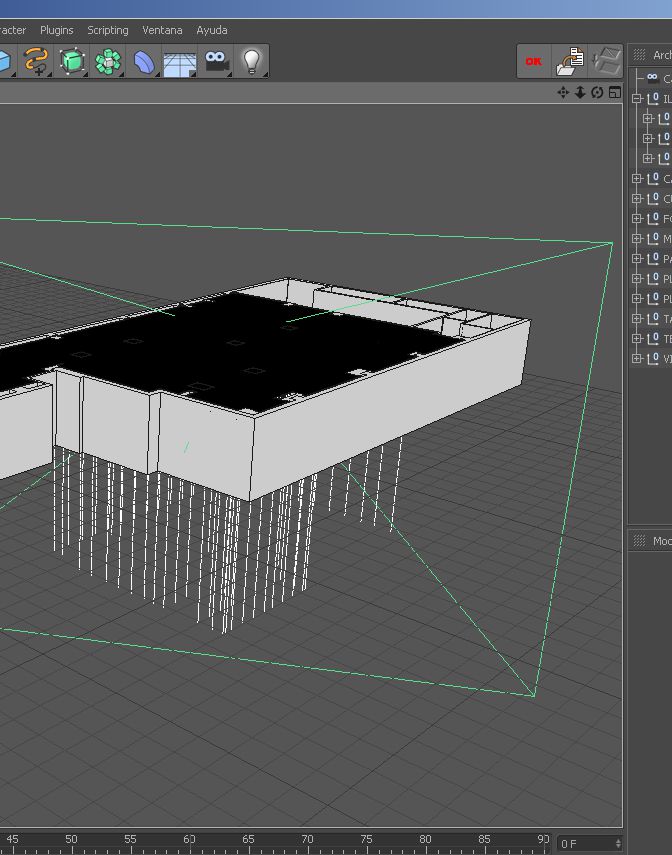Click the null icon of the VI row
This screenshot has height=855, width=672.
click(653, 358)
